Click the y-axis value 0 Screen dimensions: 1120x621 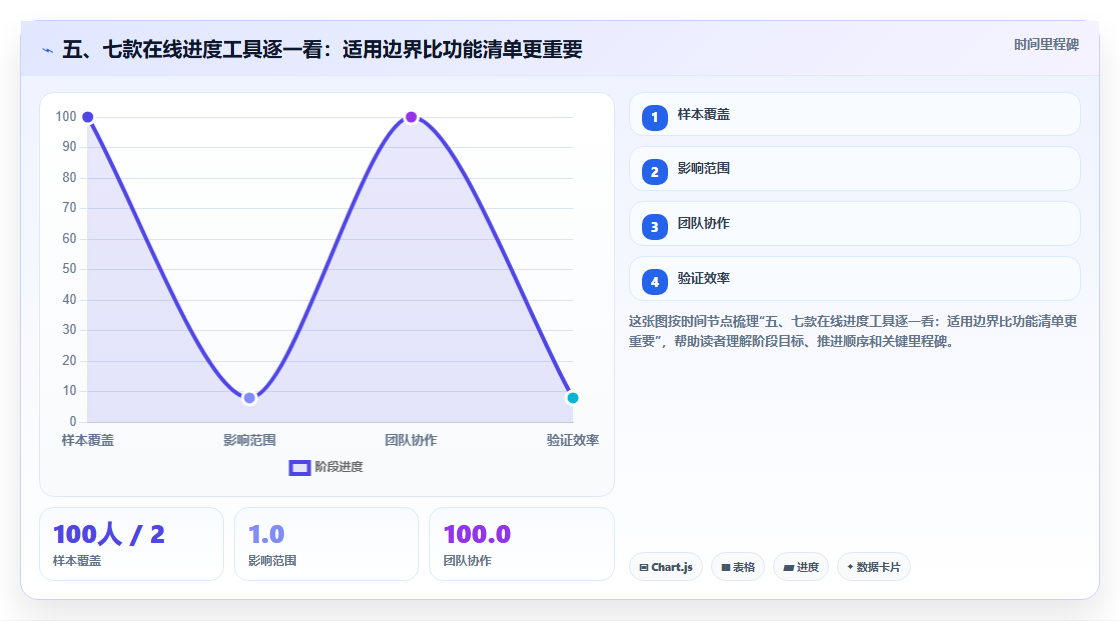(x=73, y=422)
